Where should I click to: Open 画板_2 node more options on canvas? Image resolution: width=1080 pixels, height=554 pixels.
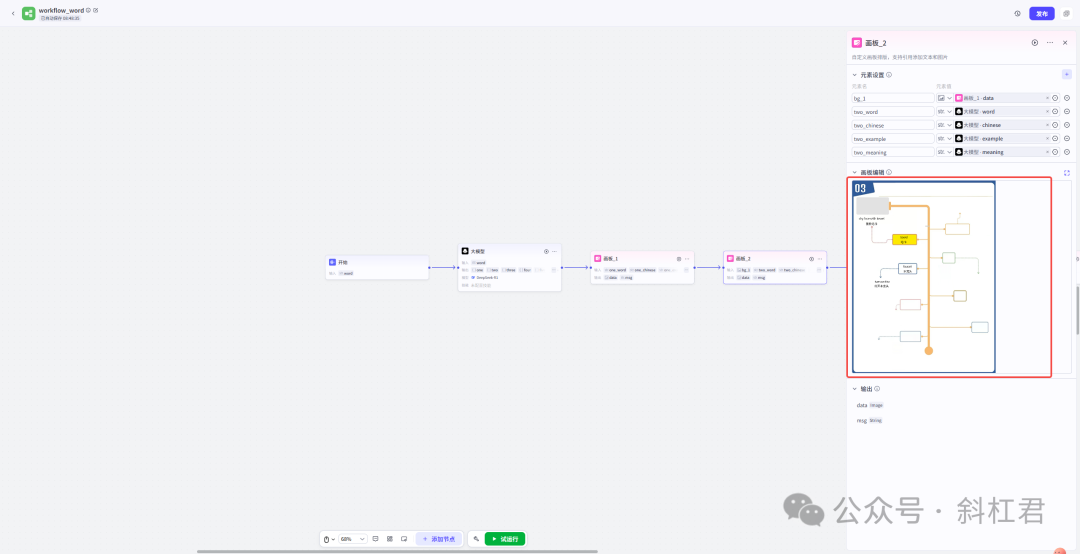click(820, 259)
